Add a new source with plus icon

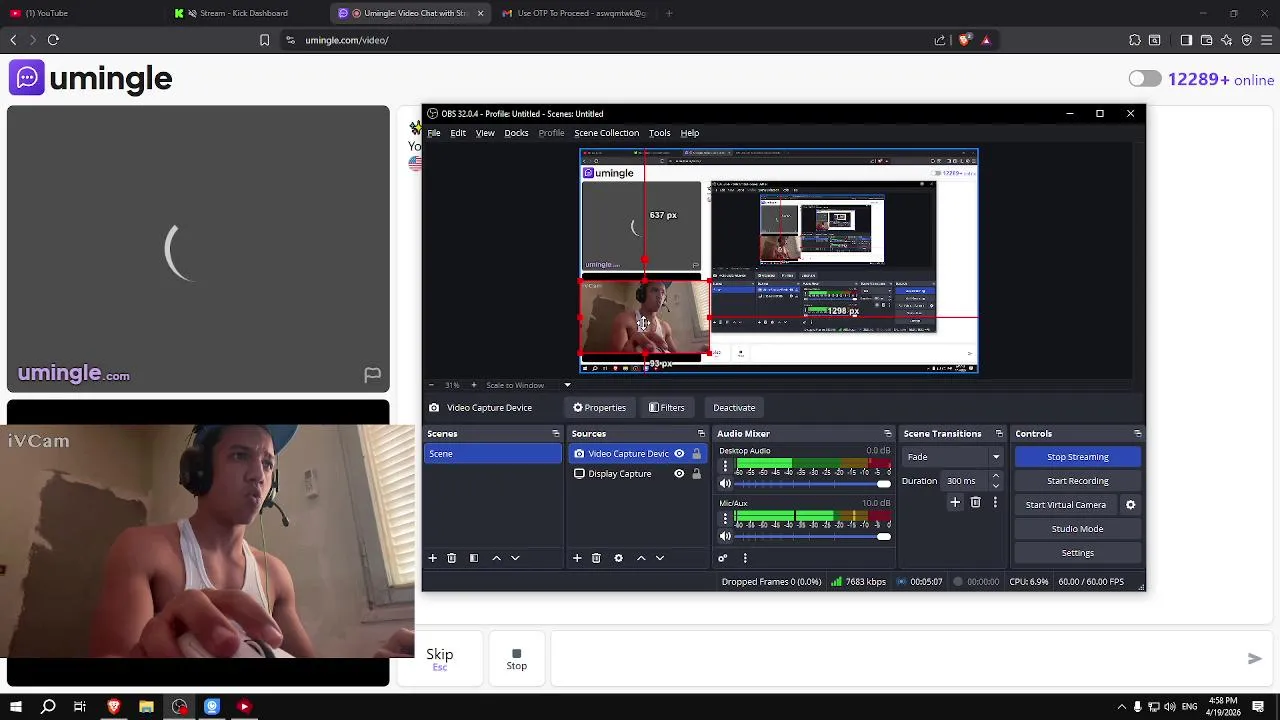[576, 558]
